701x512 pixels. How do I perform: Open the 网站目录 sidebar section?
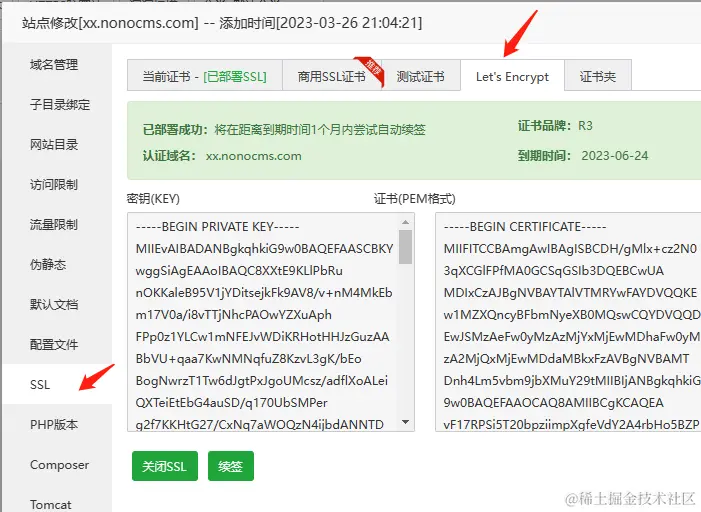pos(54,144)
